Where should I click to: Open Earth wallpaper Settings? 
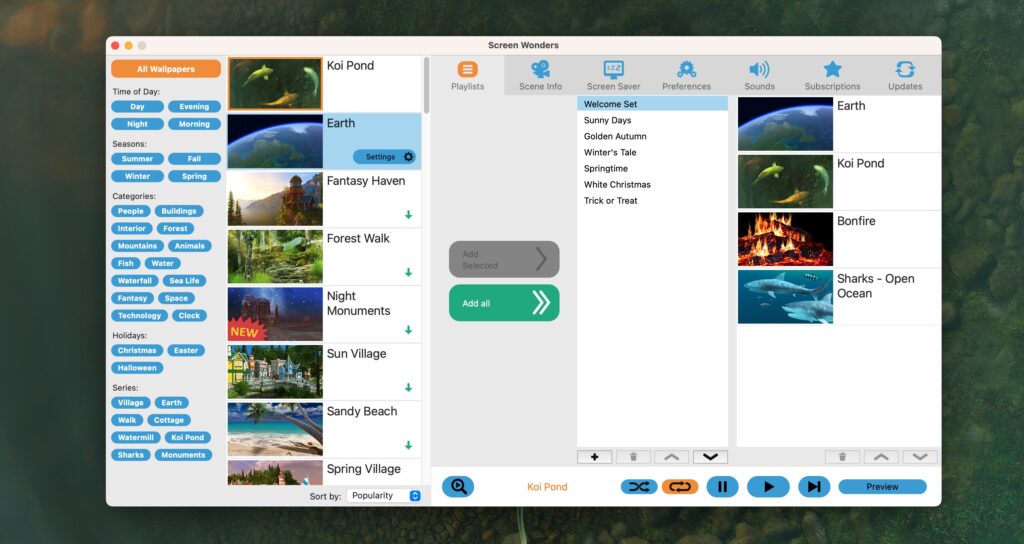385,157
